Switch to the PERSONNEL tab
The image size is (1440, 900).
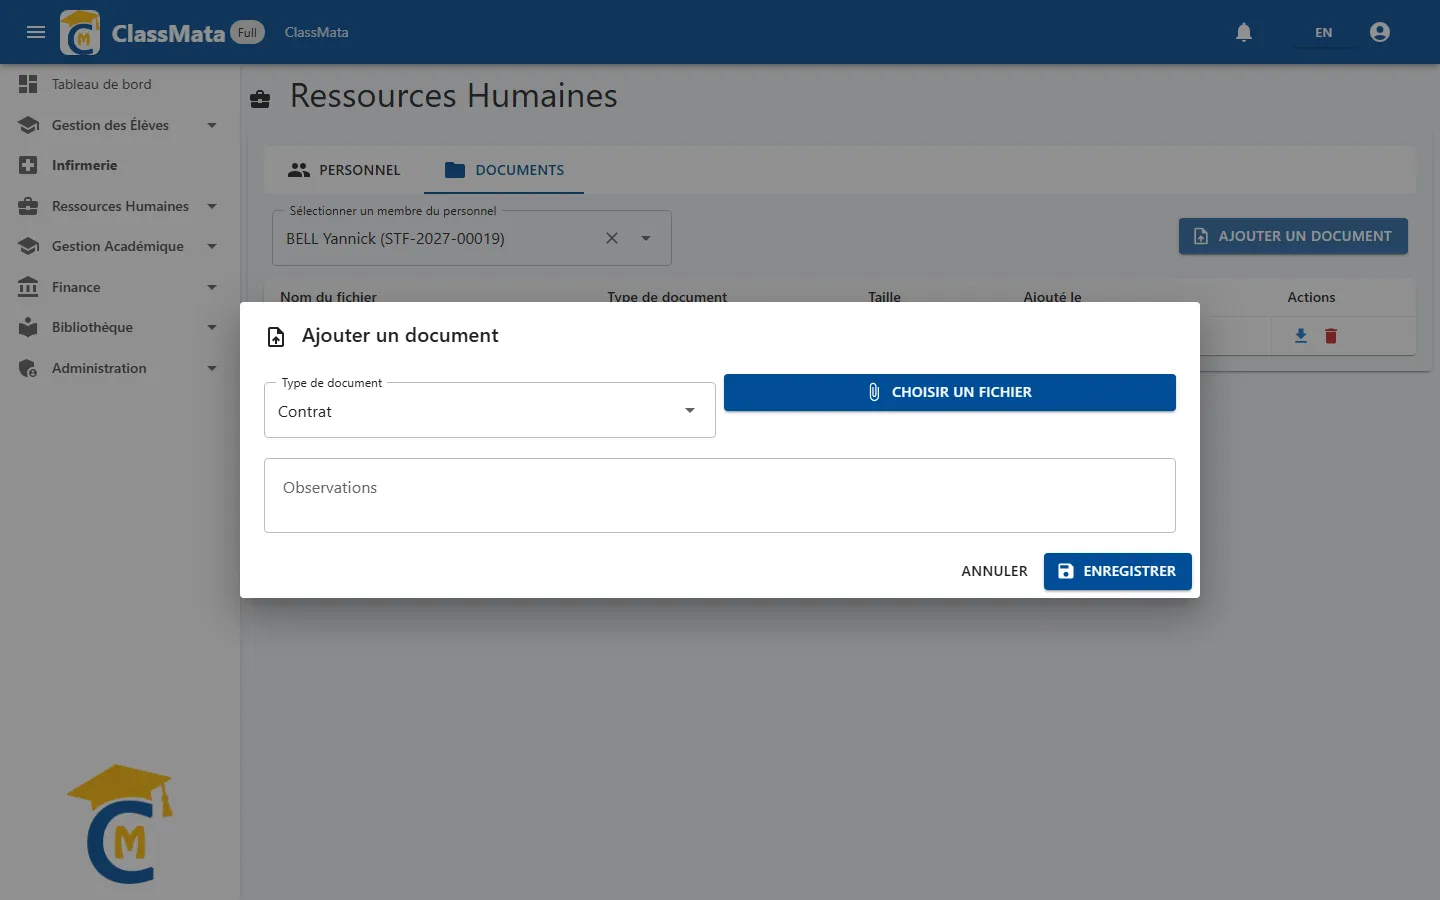(x=344, y=170)
